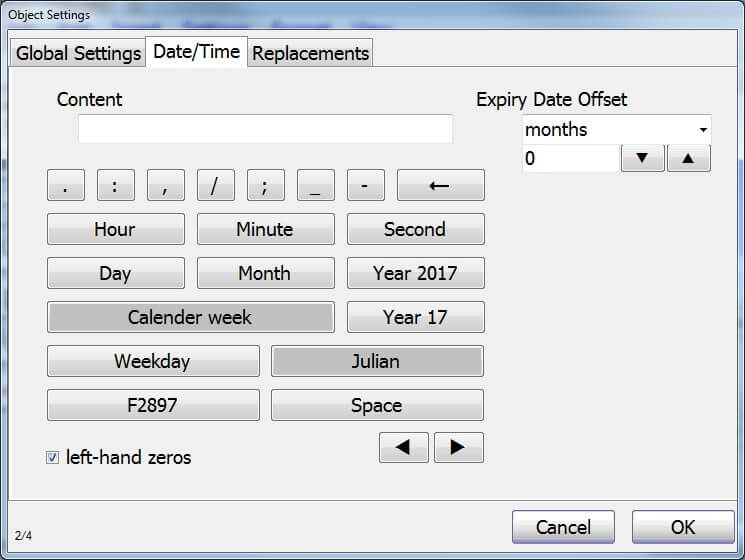The image size is (745, 560).
Task: Toggle the Calender week button
Action: pyautogui.click(x=190, y=317)
